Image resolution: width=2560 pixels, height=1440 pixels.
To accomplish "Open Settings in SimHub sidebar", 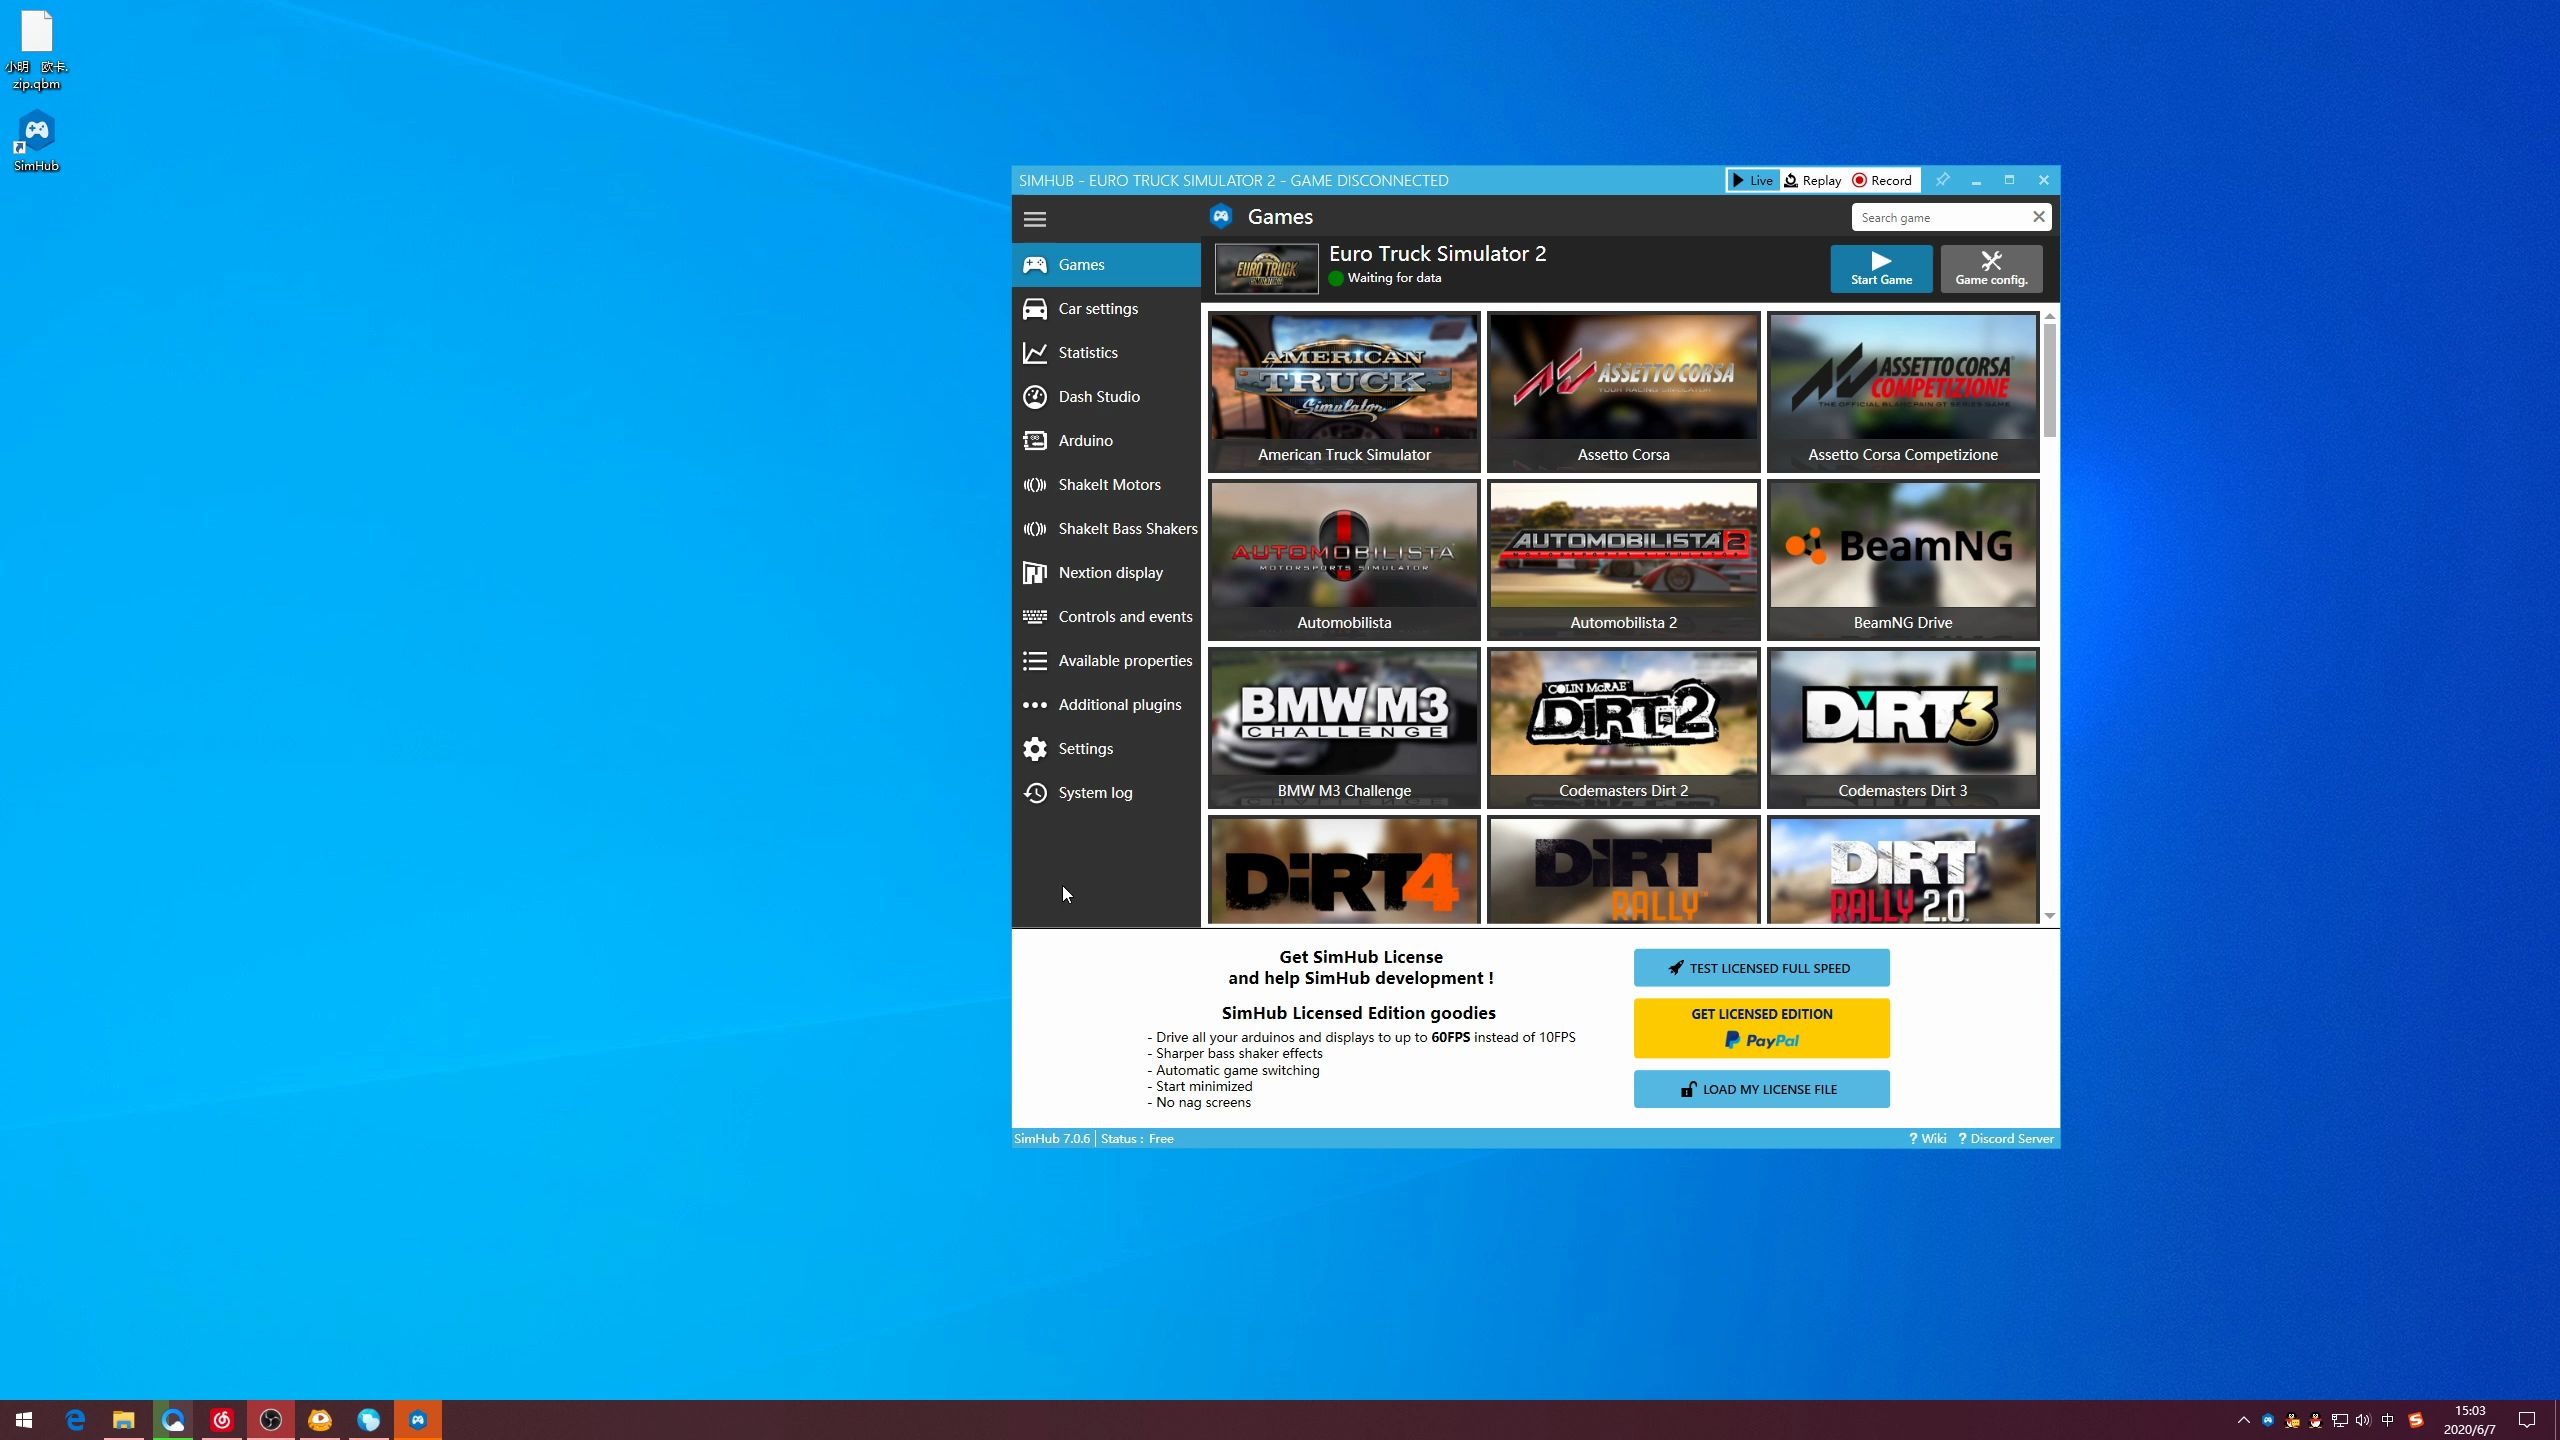I will (1106, 749).
